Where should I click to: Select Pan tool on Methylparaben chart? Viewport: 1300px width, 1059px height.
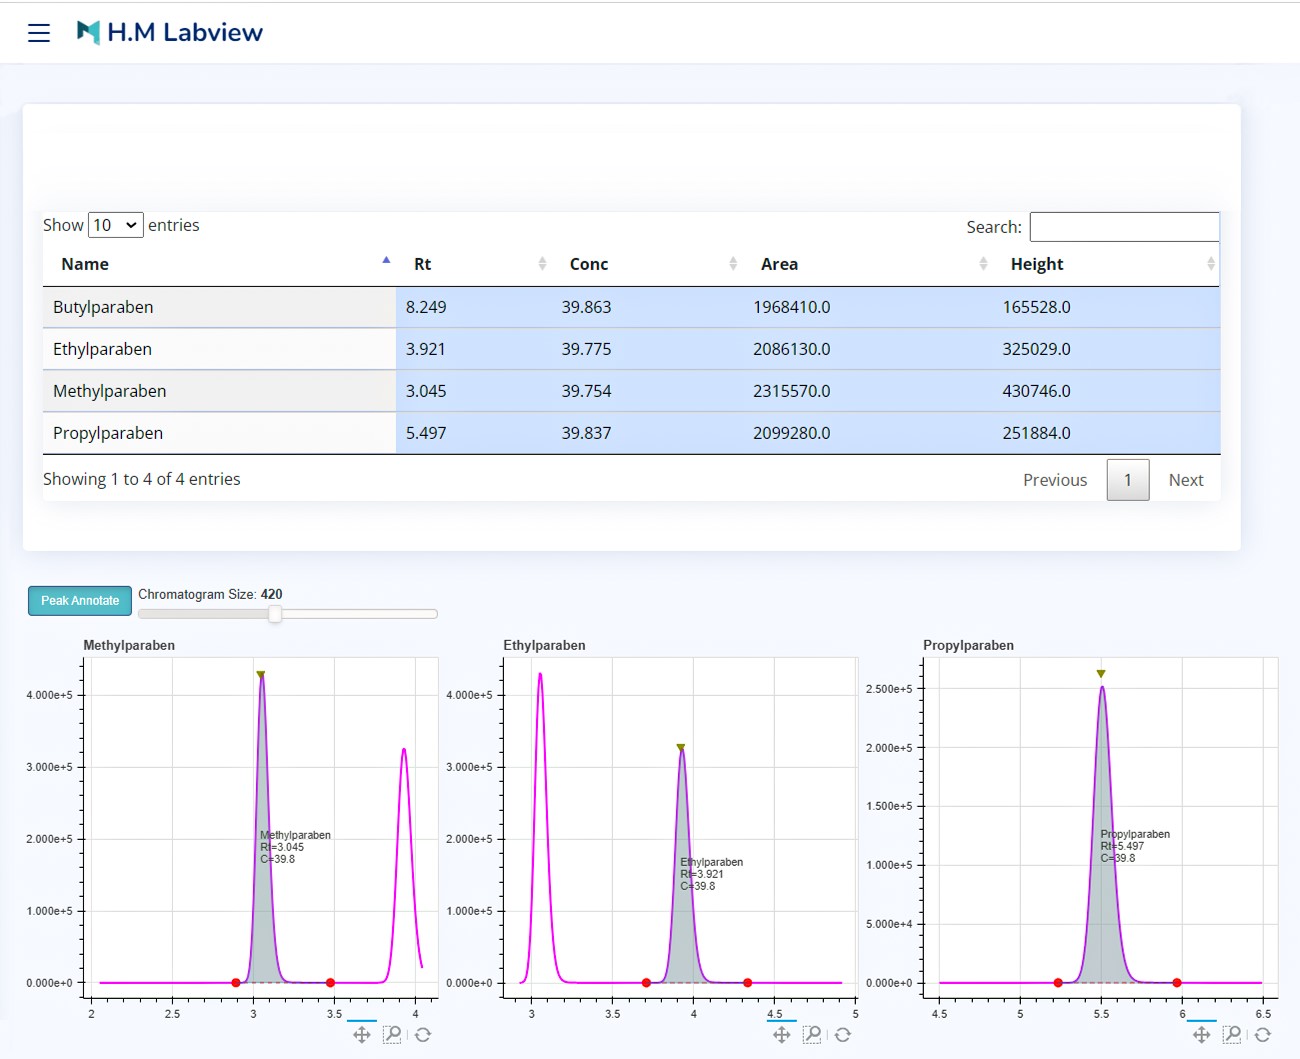coord(362,1035)
